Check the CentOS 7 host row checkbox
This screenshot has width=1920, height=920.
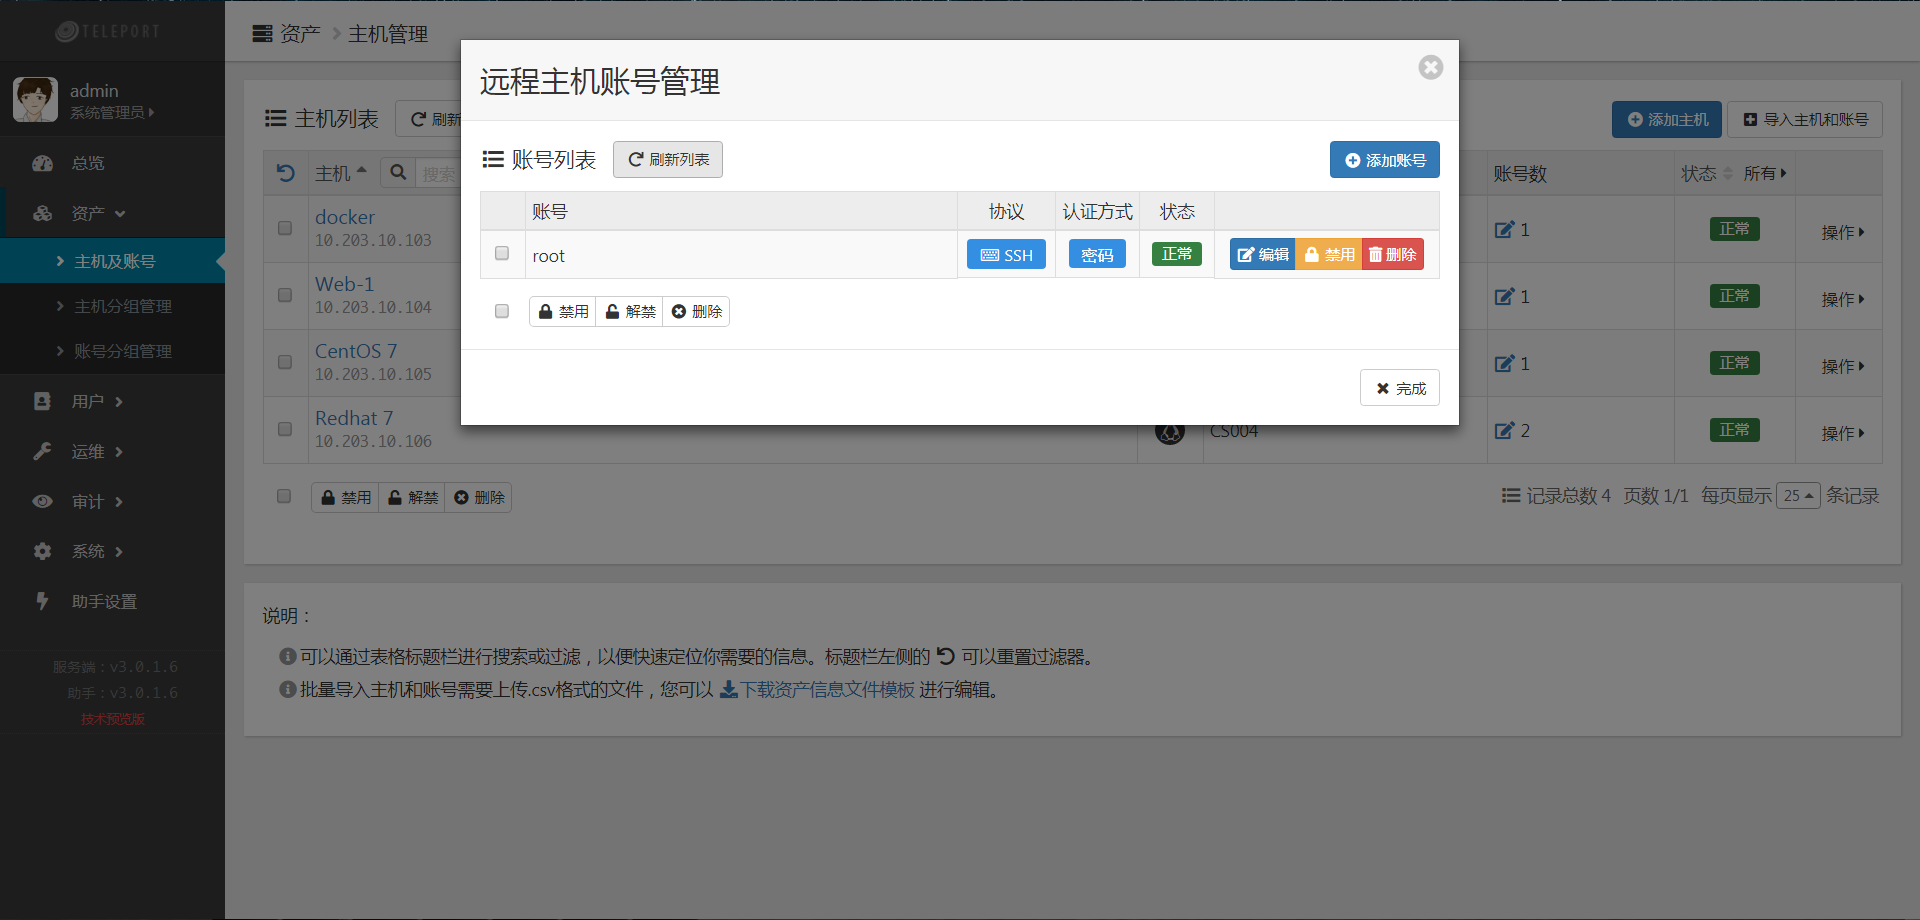[285, 362]
